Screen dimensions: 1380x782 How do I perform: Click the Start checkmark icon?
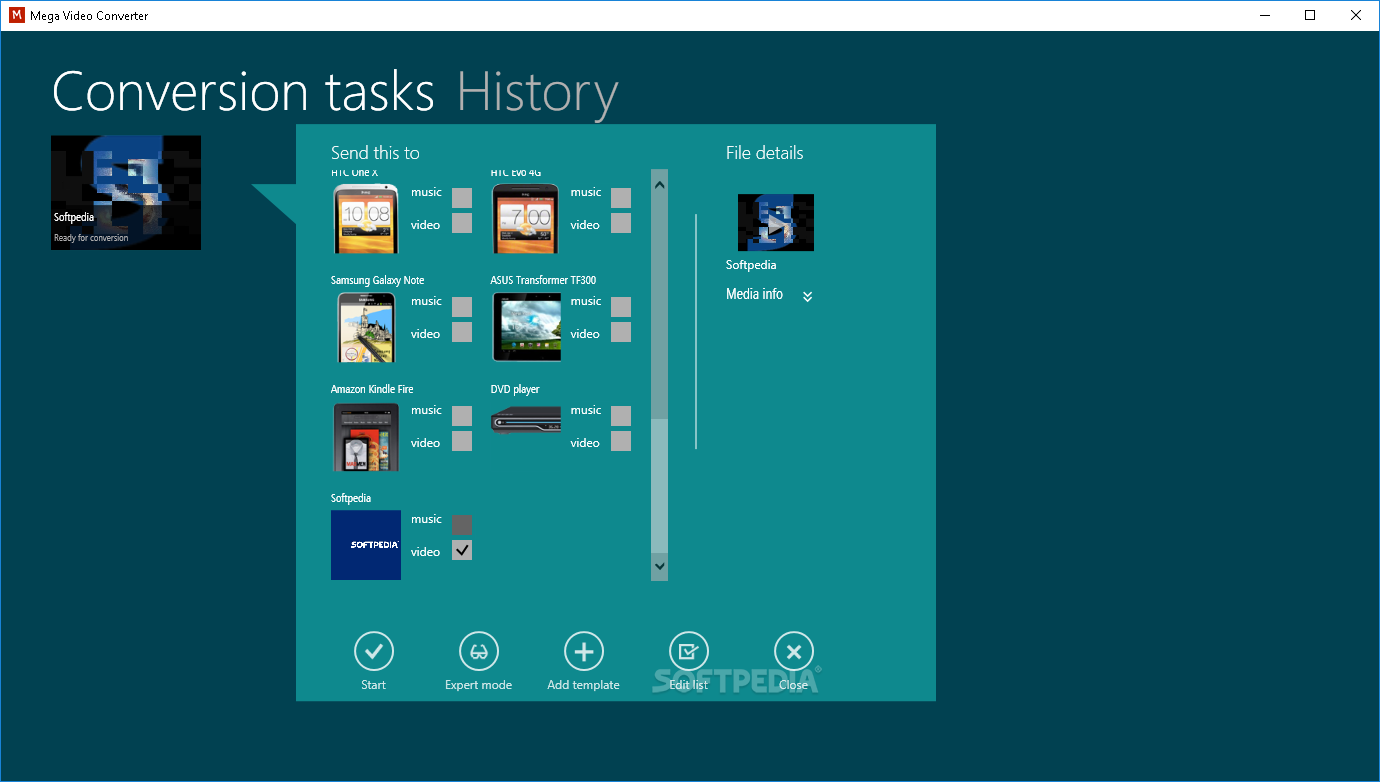[x=374, y=652]
